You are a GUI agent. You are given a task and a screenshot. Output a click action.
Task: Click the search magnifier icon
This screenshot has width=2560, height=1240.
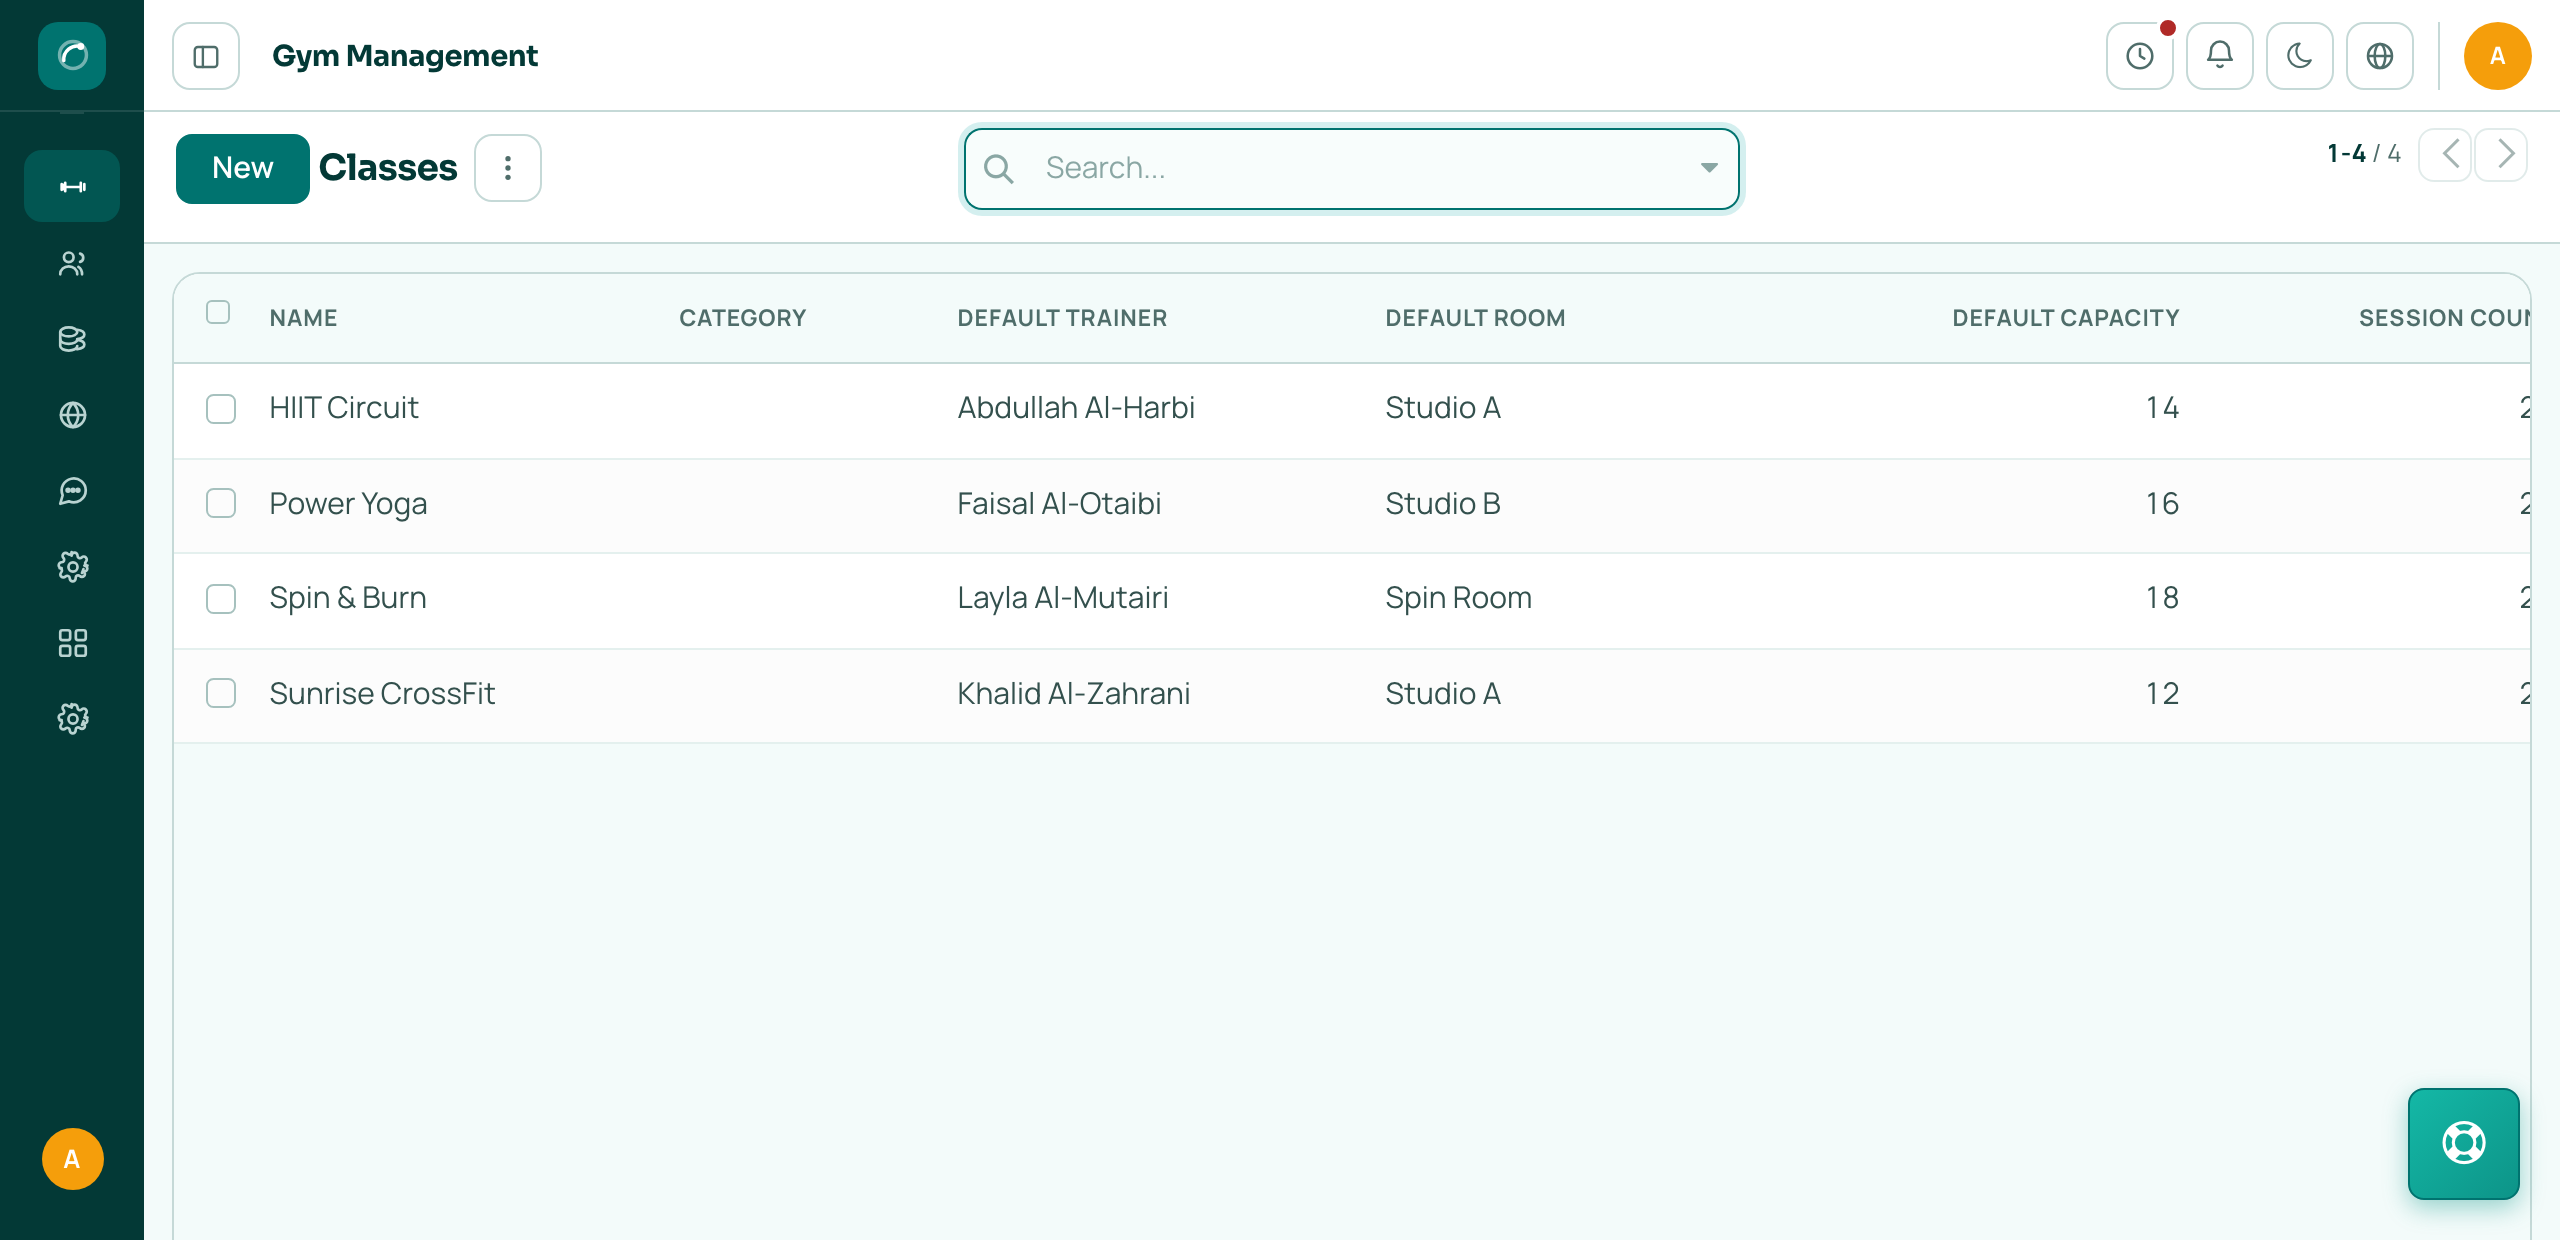coord(999,169)
